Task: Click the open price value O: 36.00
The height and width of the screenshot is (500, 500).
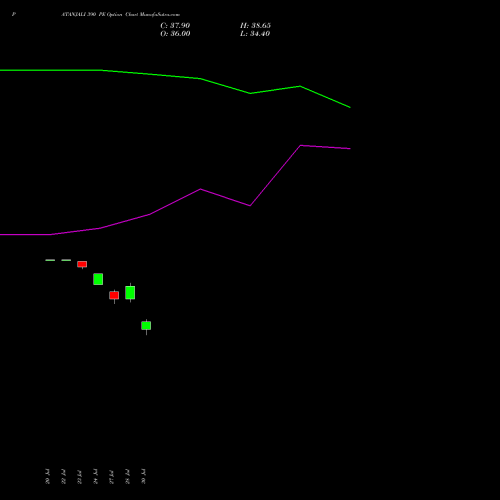Action: click(x=175, y=34)
